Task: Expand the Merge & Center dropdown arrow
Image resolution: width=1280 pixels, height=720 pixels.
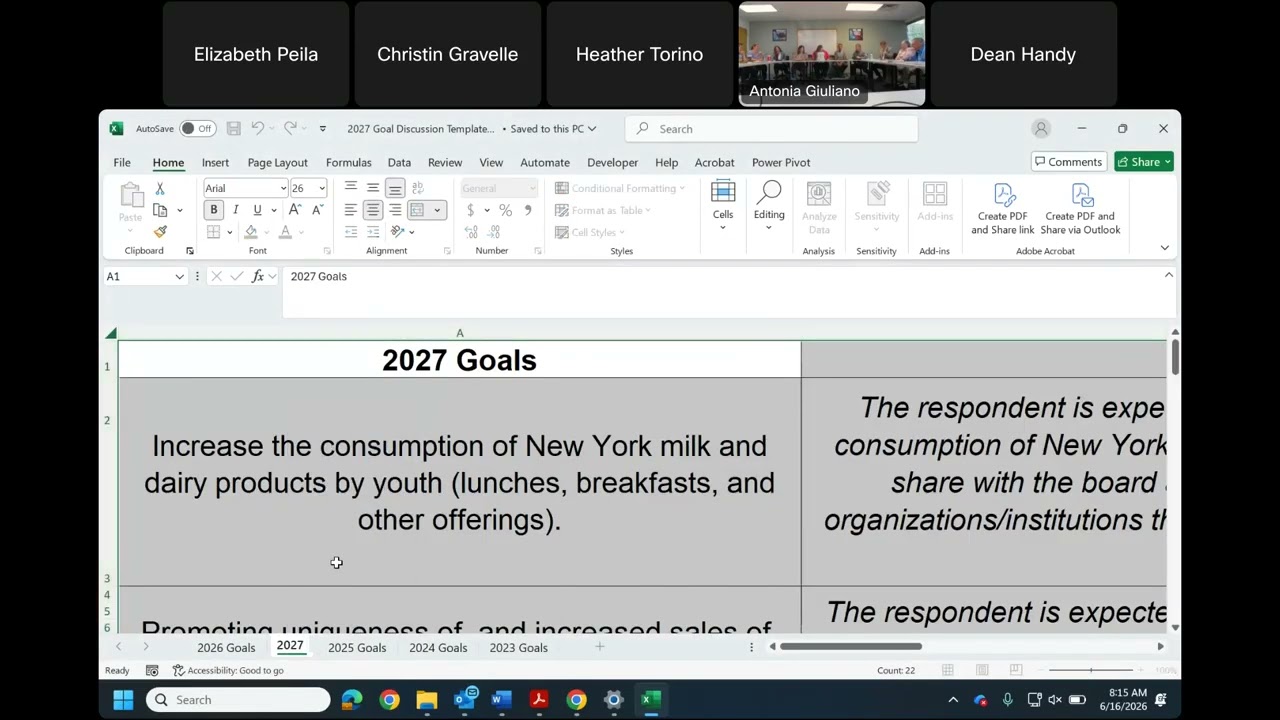Action: [x=437, y=210]
